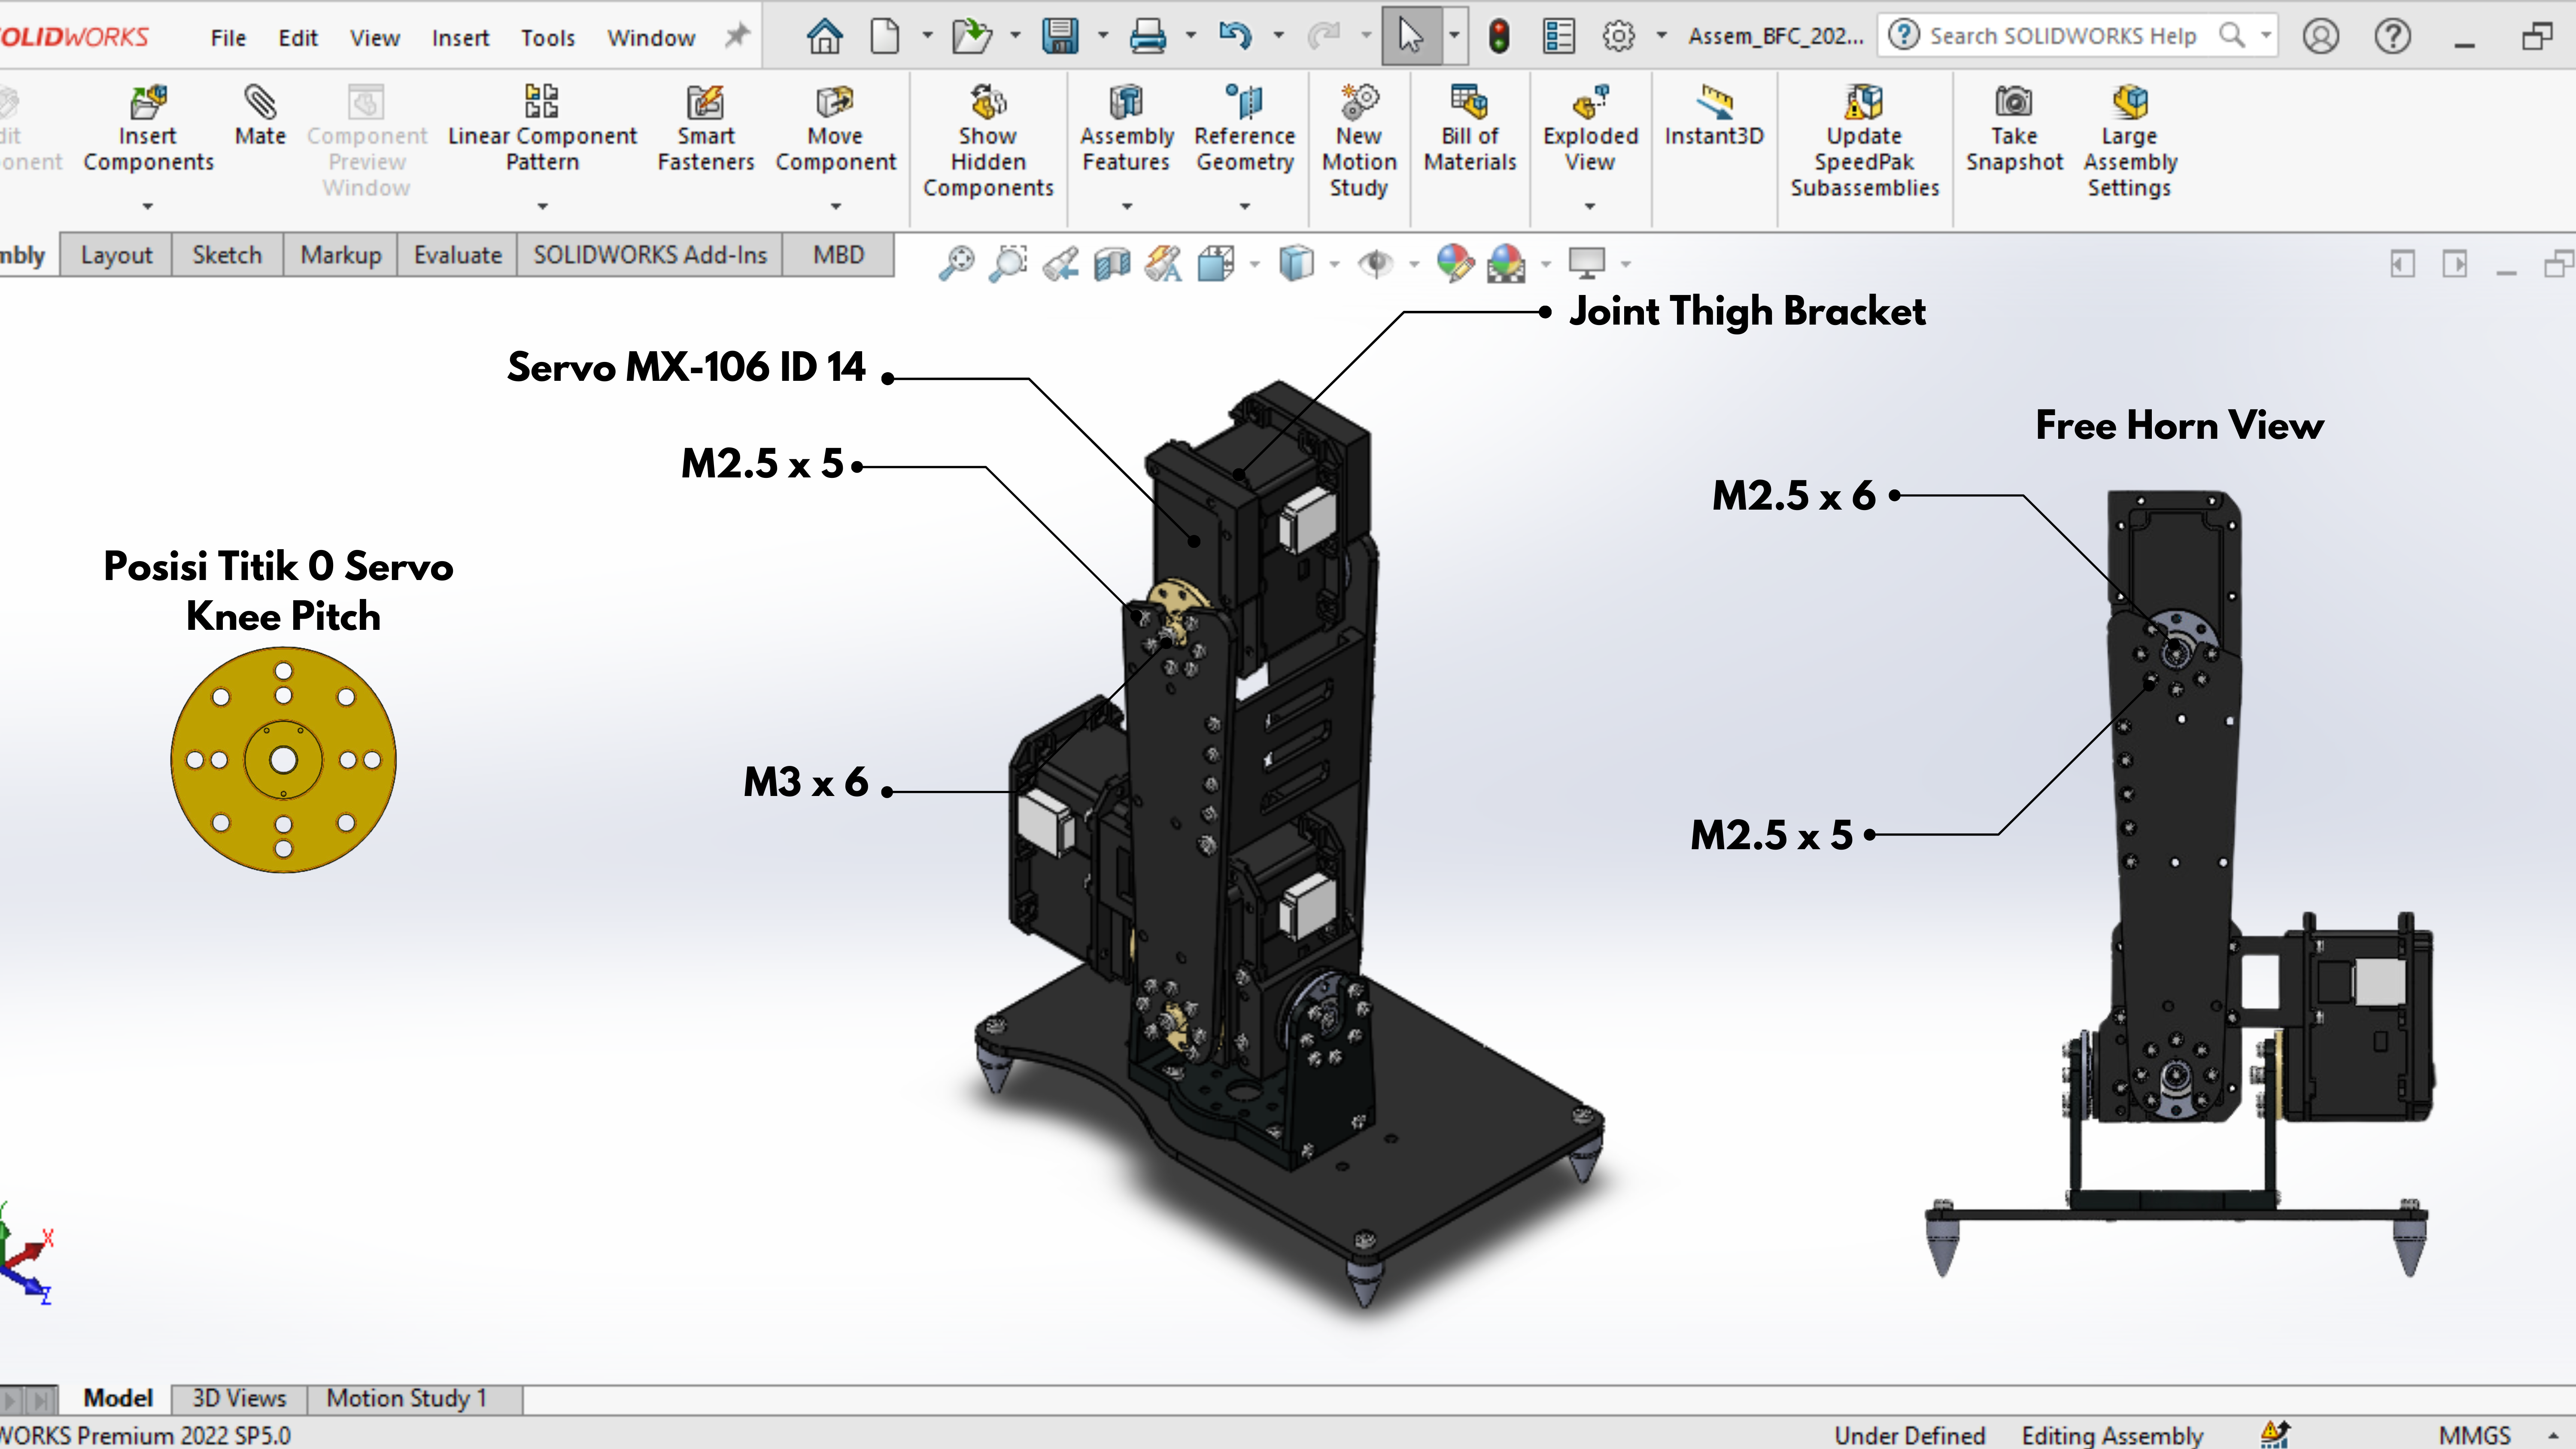The width and height of the screenshot is (2576, 1449).
Task: Click the Mate paperclip tool
Action: click(x=260, y=115)
